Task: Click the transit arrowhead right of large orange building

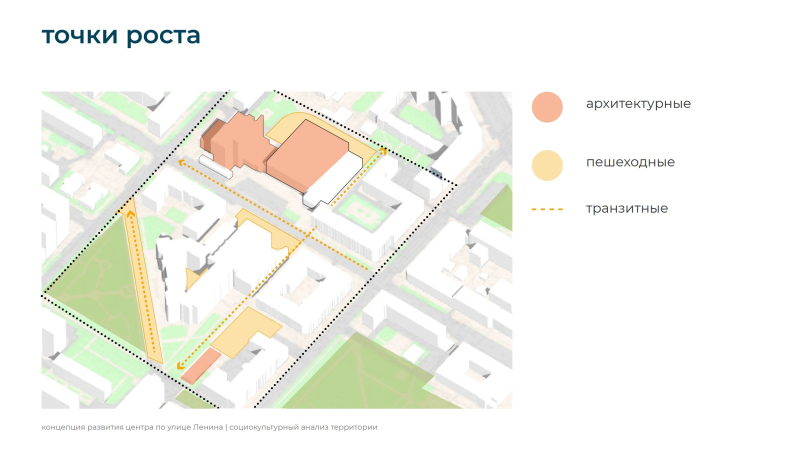Action: (x=381, y=151)
